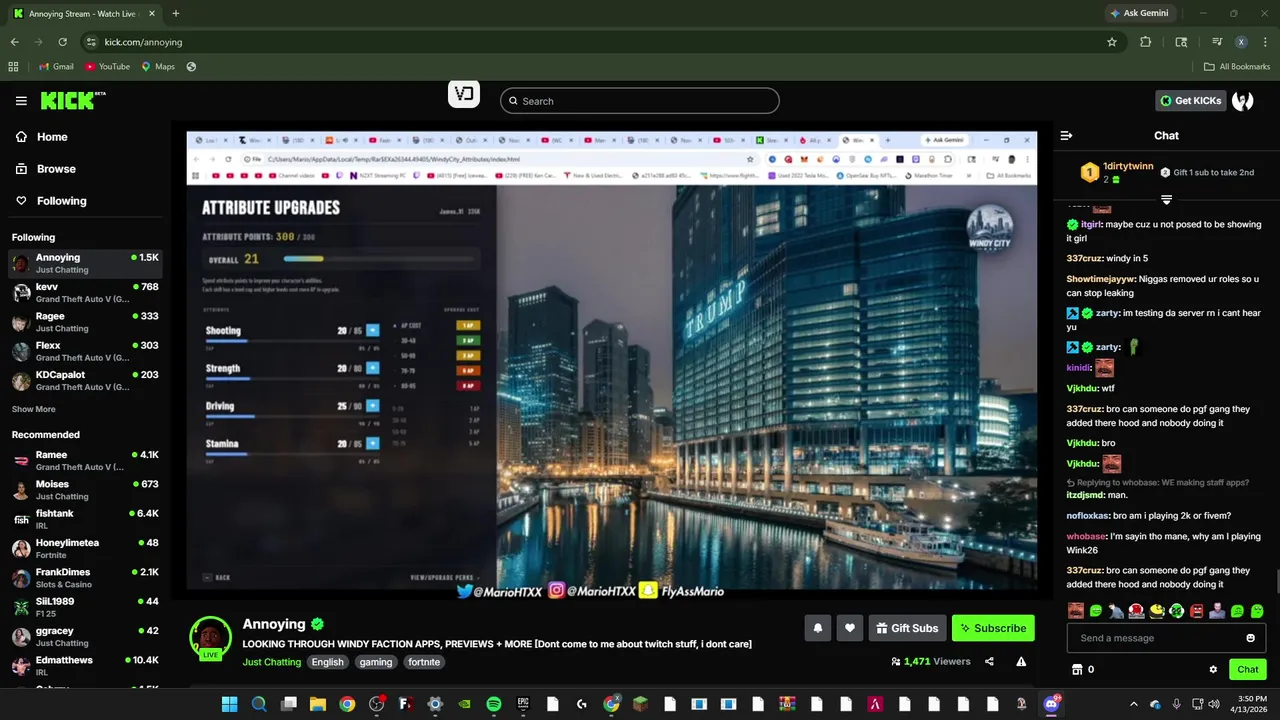Click the Gift Subs button
1280x720 pixels.
pos(907,628)
